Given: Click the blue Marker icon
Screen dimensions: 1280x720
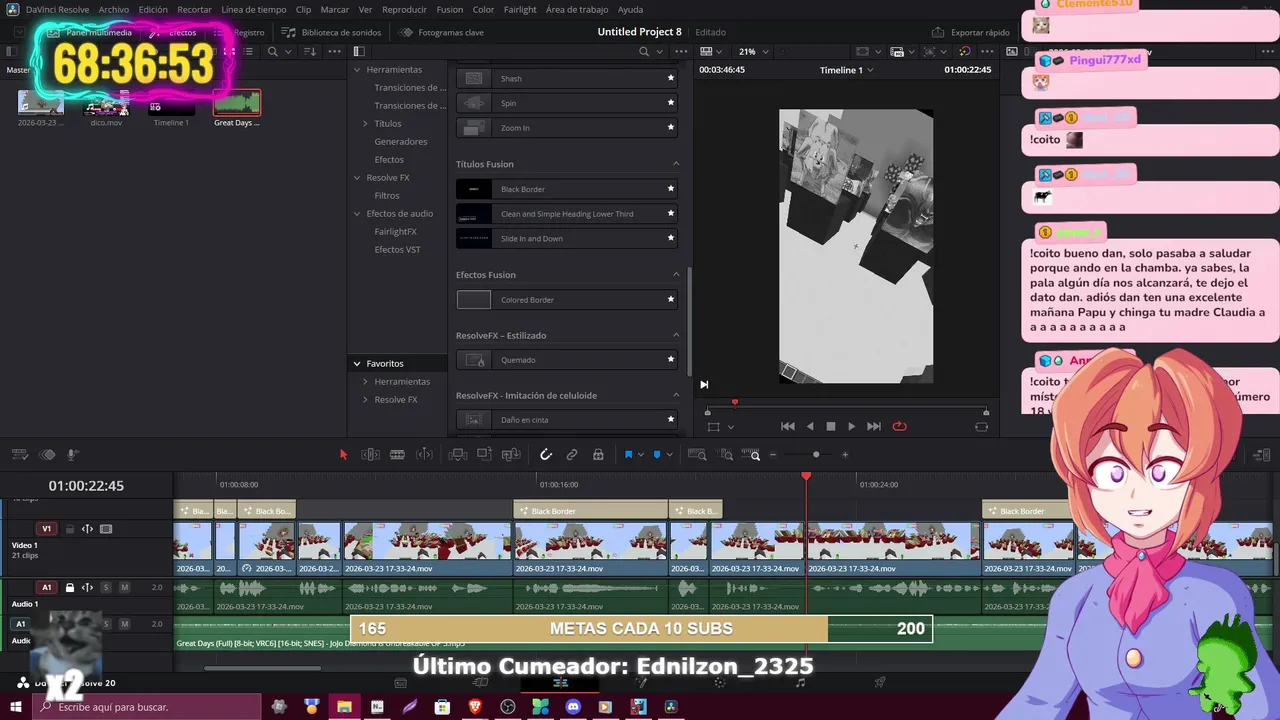Looking at the screenshot, I should pos(657,455).
